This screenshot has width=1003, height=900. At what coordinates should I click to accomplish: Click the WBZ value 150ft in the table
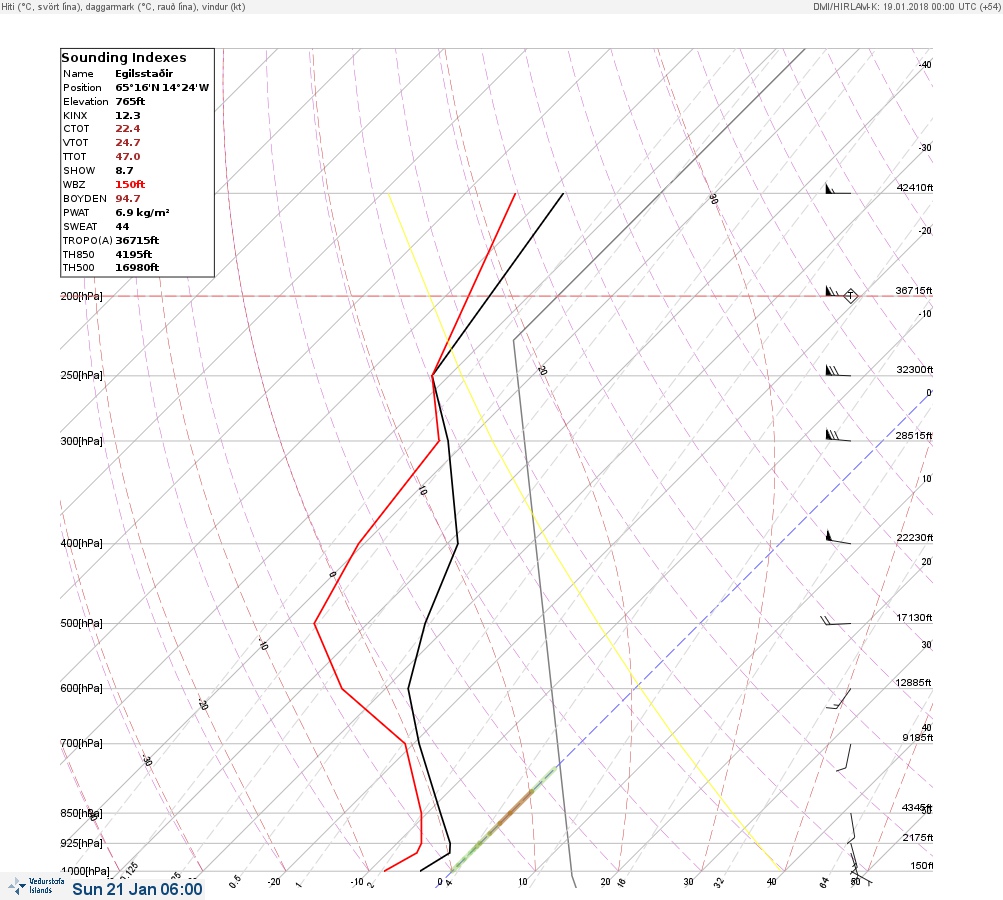130,184
